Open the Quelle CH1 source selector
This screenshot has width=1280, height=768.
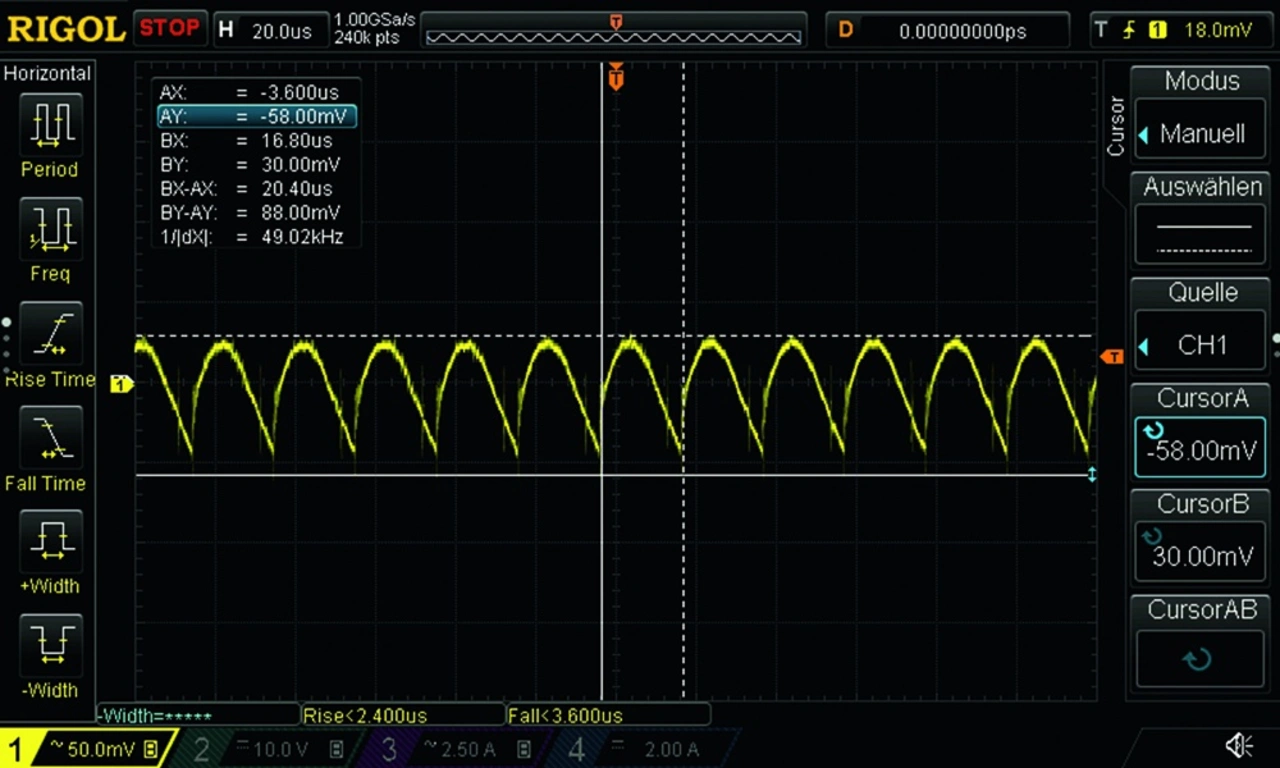point(1201,345)
